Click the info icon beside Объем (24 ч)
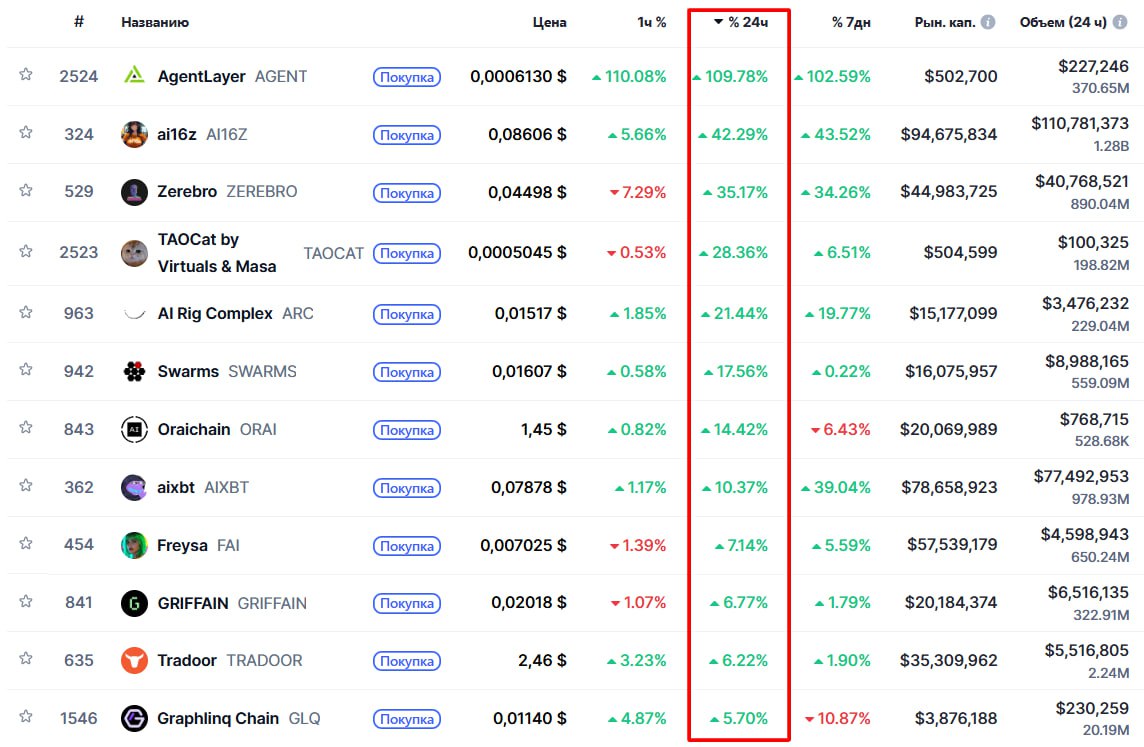The height and width of the screenshot is (747, 1144). click(x=1129, y=22)
